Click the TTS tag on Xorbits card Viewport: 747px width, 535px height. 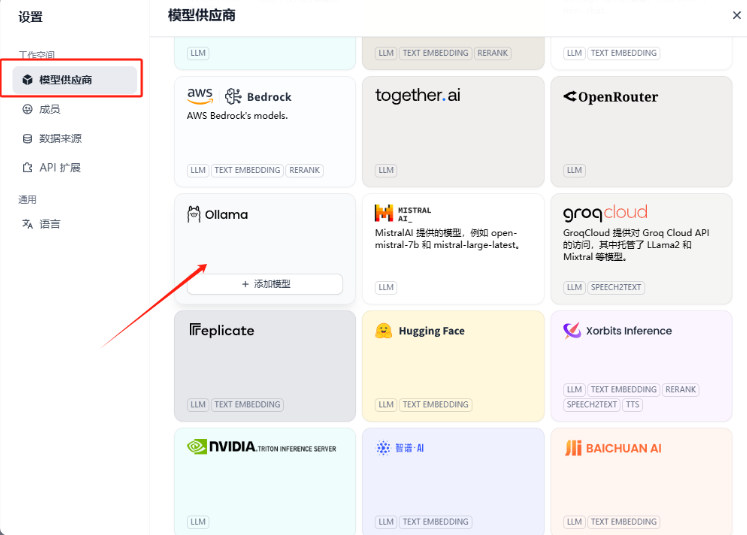[632, 404]
